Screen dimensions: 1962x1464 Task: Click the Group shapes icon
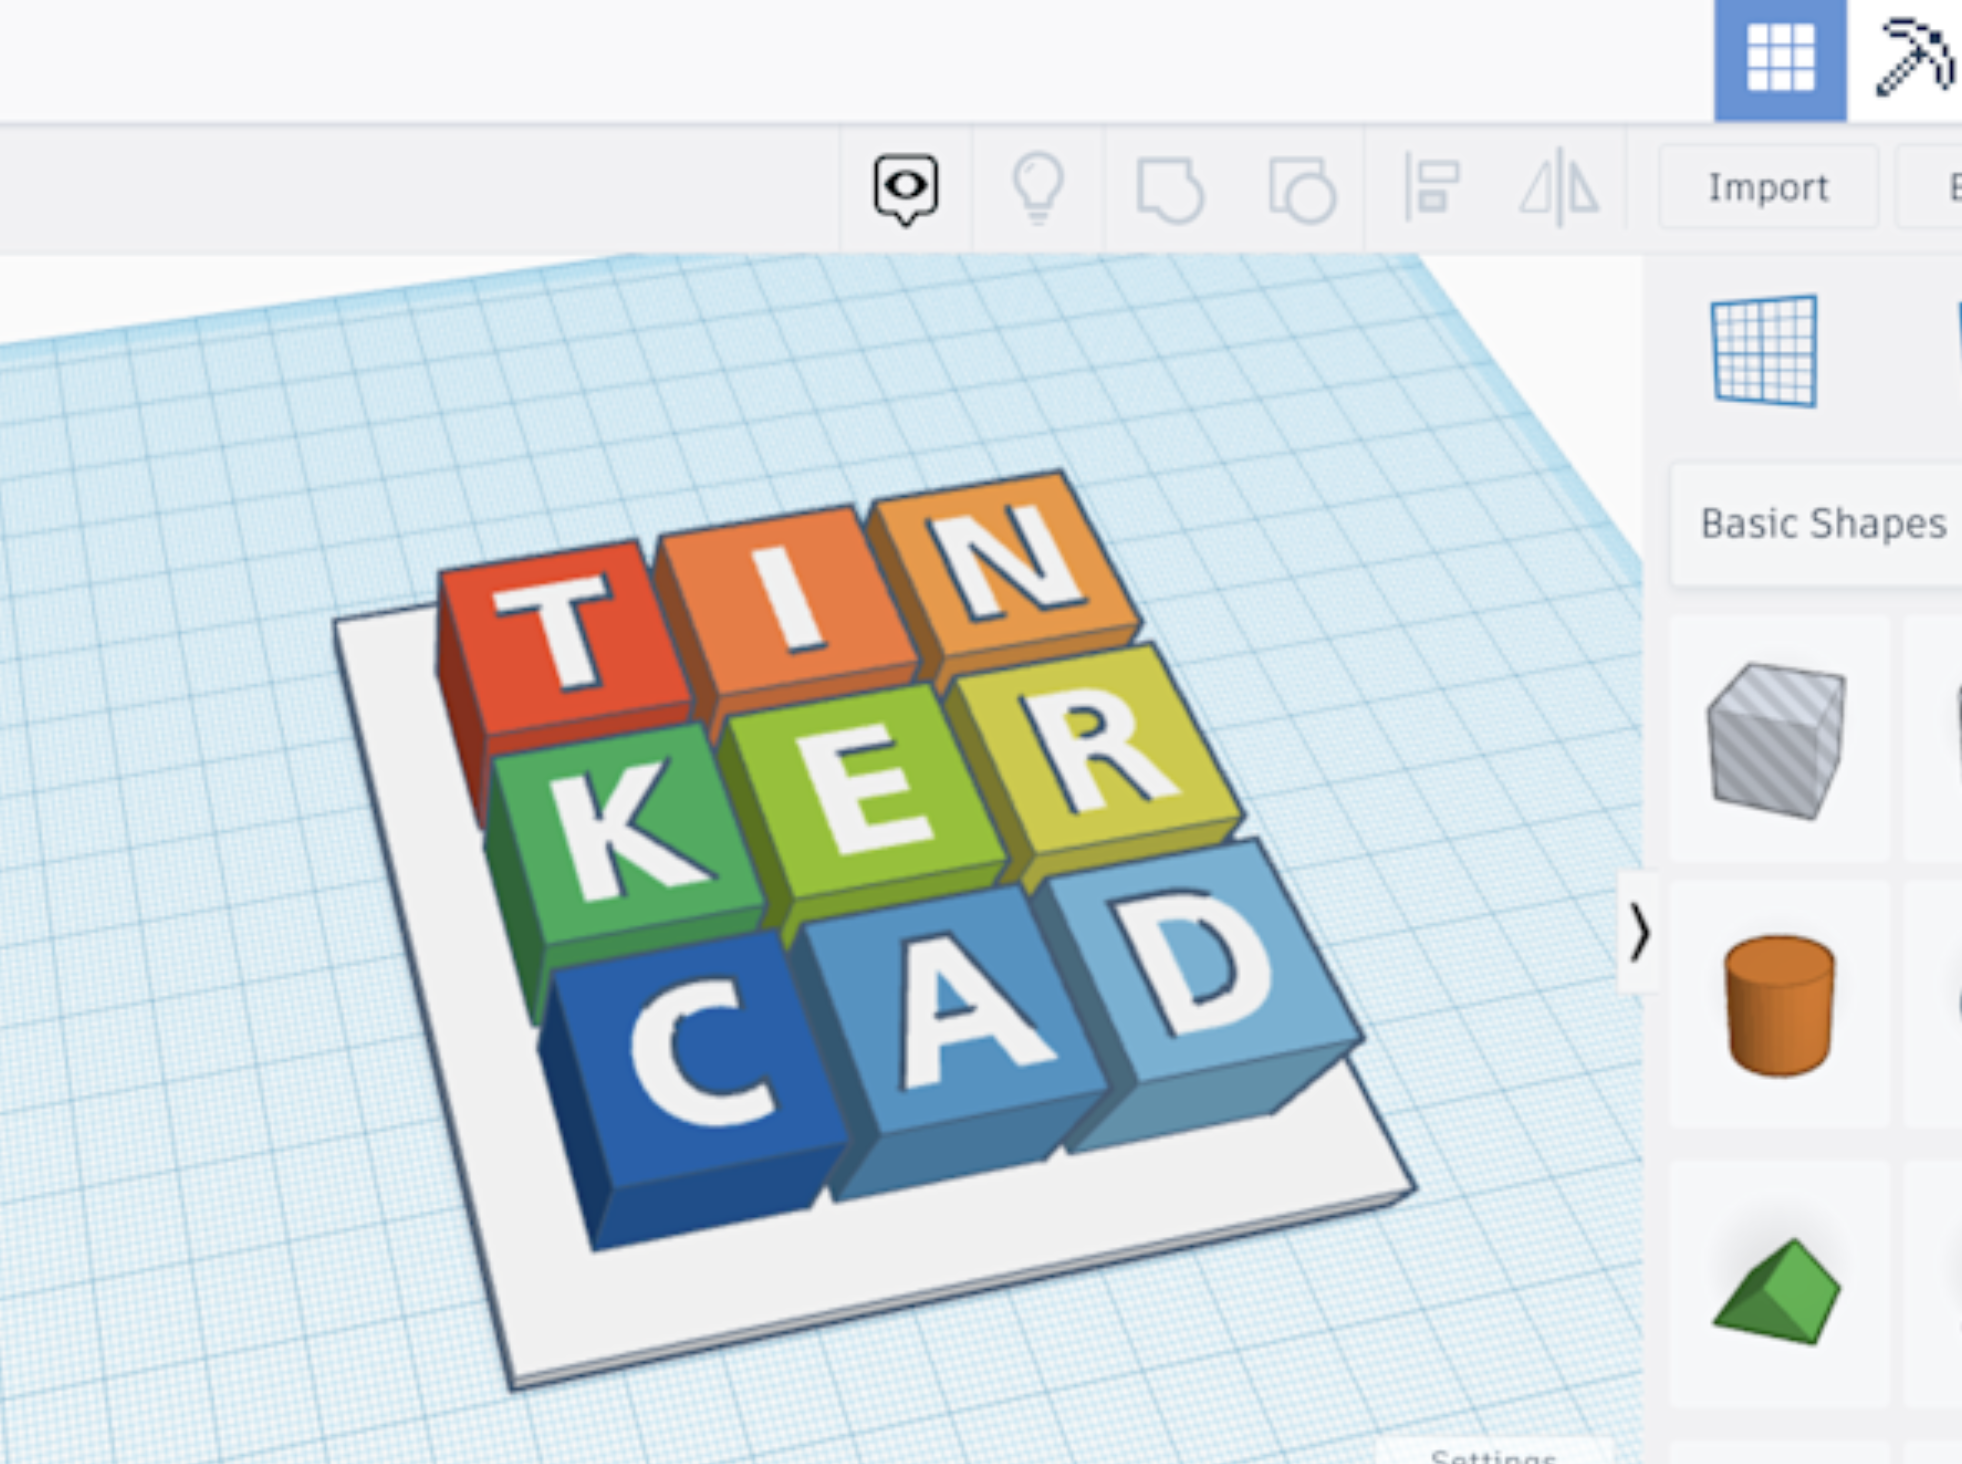tap(1169, 188)
